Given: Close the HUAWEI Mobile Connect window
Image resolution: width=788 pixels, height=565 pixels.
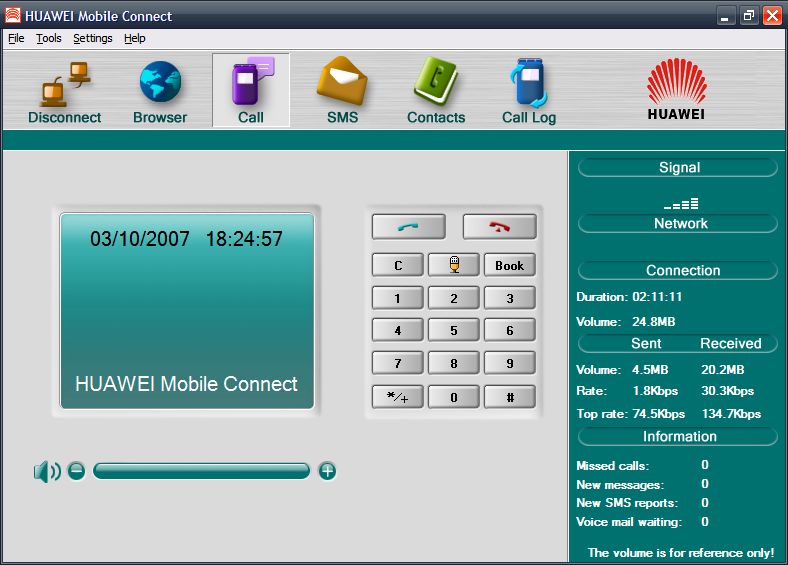Looking at the screenshot, I should click(x=772, y=16).
